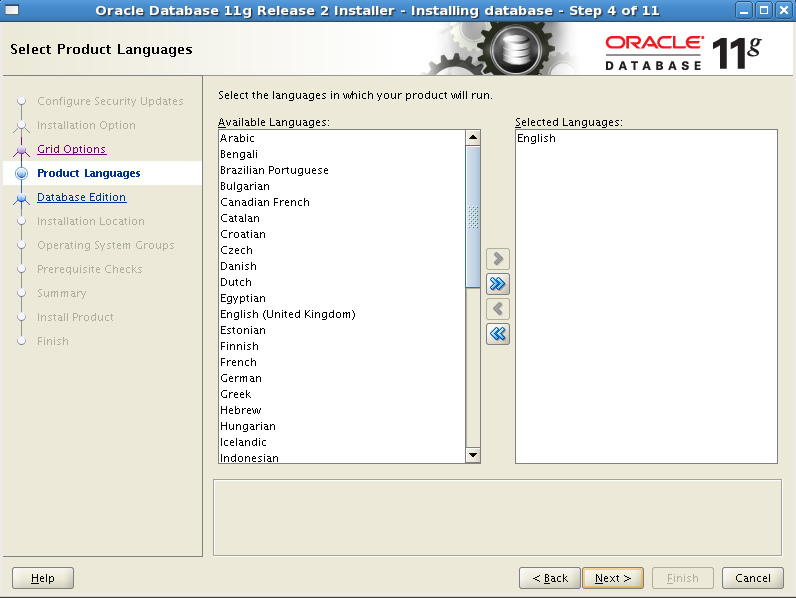Screen dimensions: 796x598
Task: Select Canadian French in the list
Action: (342, 202)
